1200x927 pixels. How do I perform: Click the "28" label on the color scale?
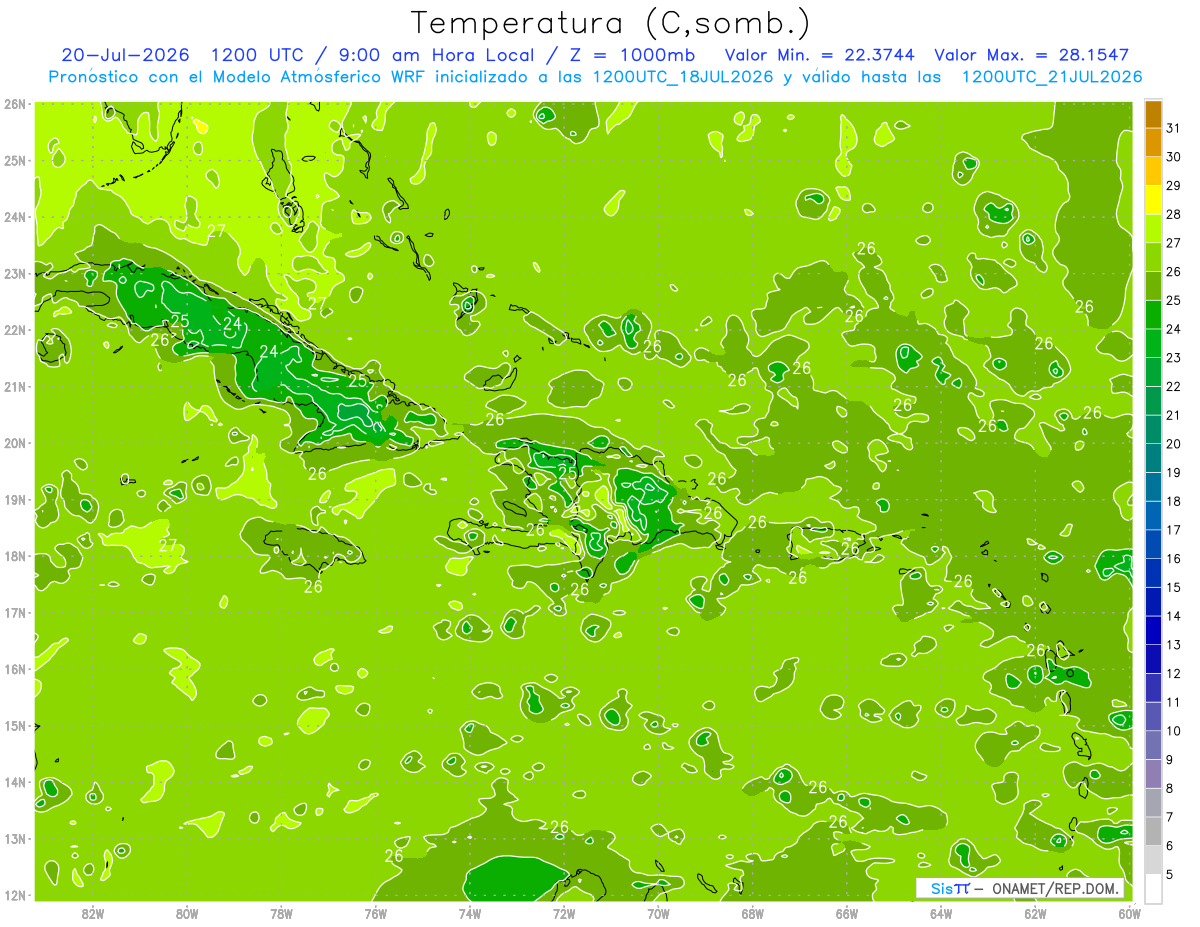pos(1173,214)
